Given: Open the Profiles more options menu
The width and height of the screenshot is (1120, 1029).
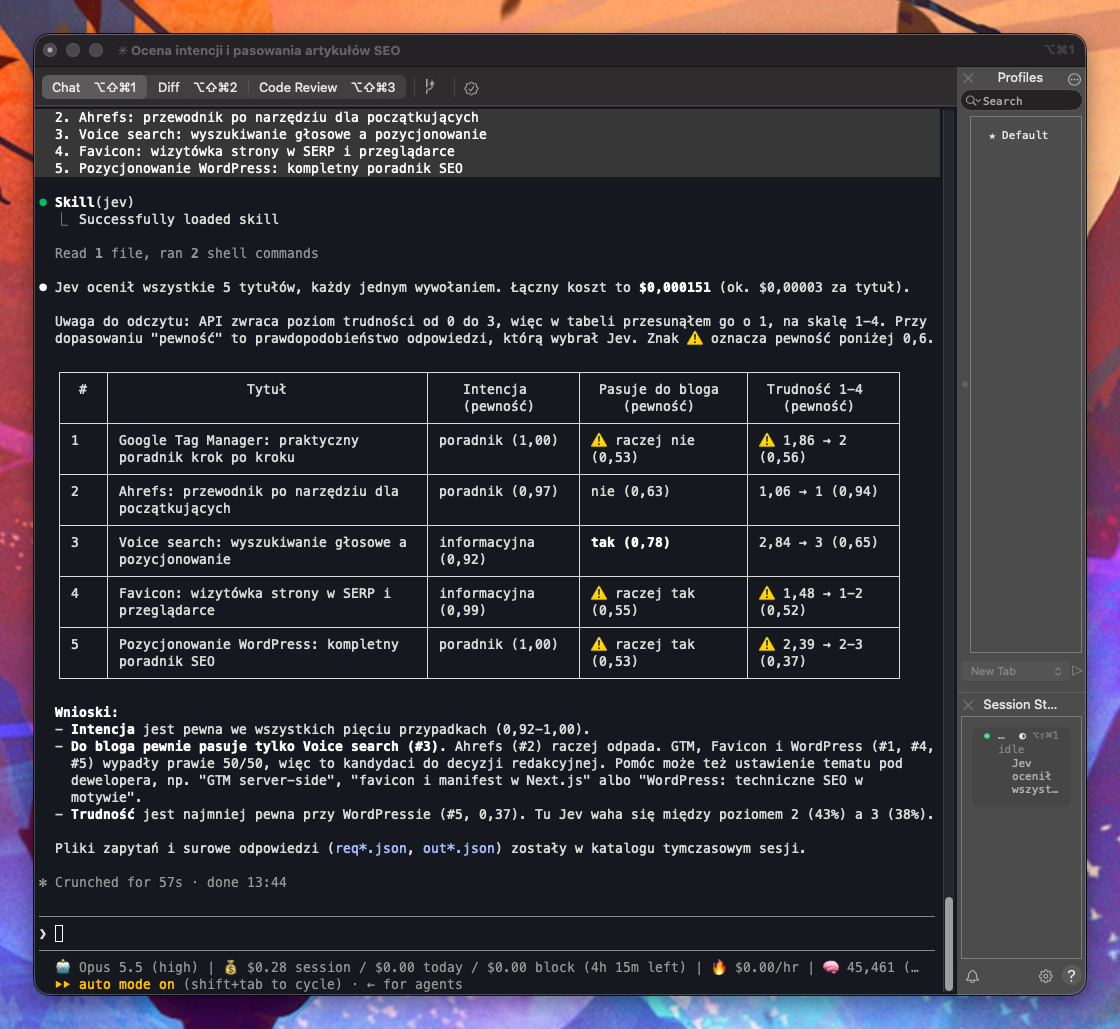Looking at the screenshot, I should (x=1074, y=79).
